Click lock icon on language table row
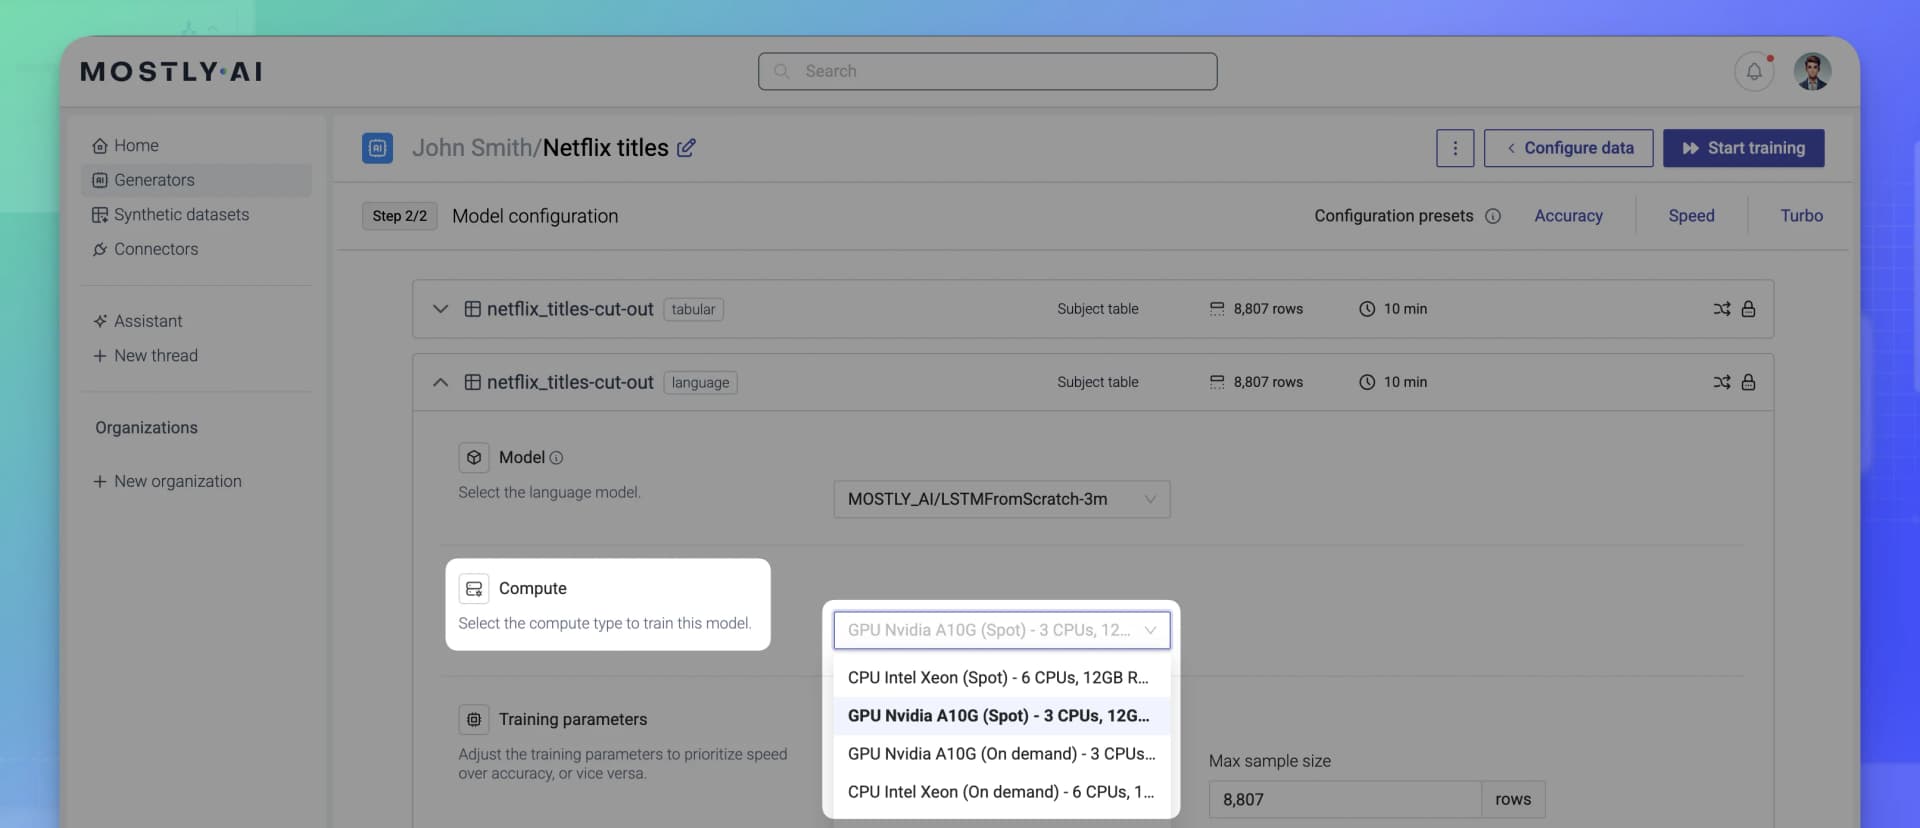 (x=1748, y=382)
